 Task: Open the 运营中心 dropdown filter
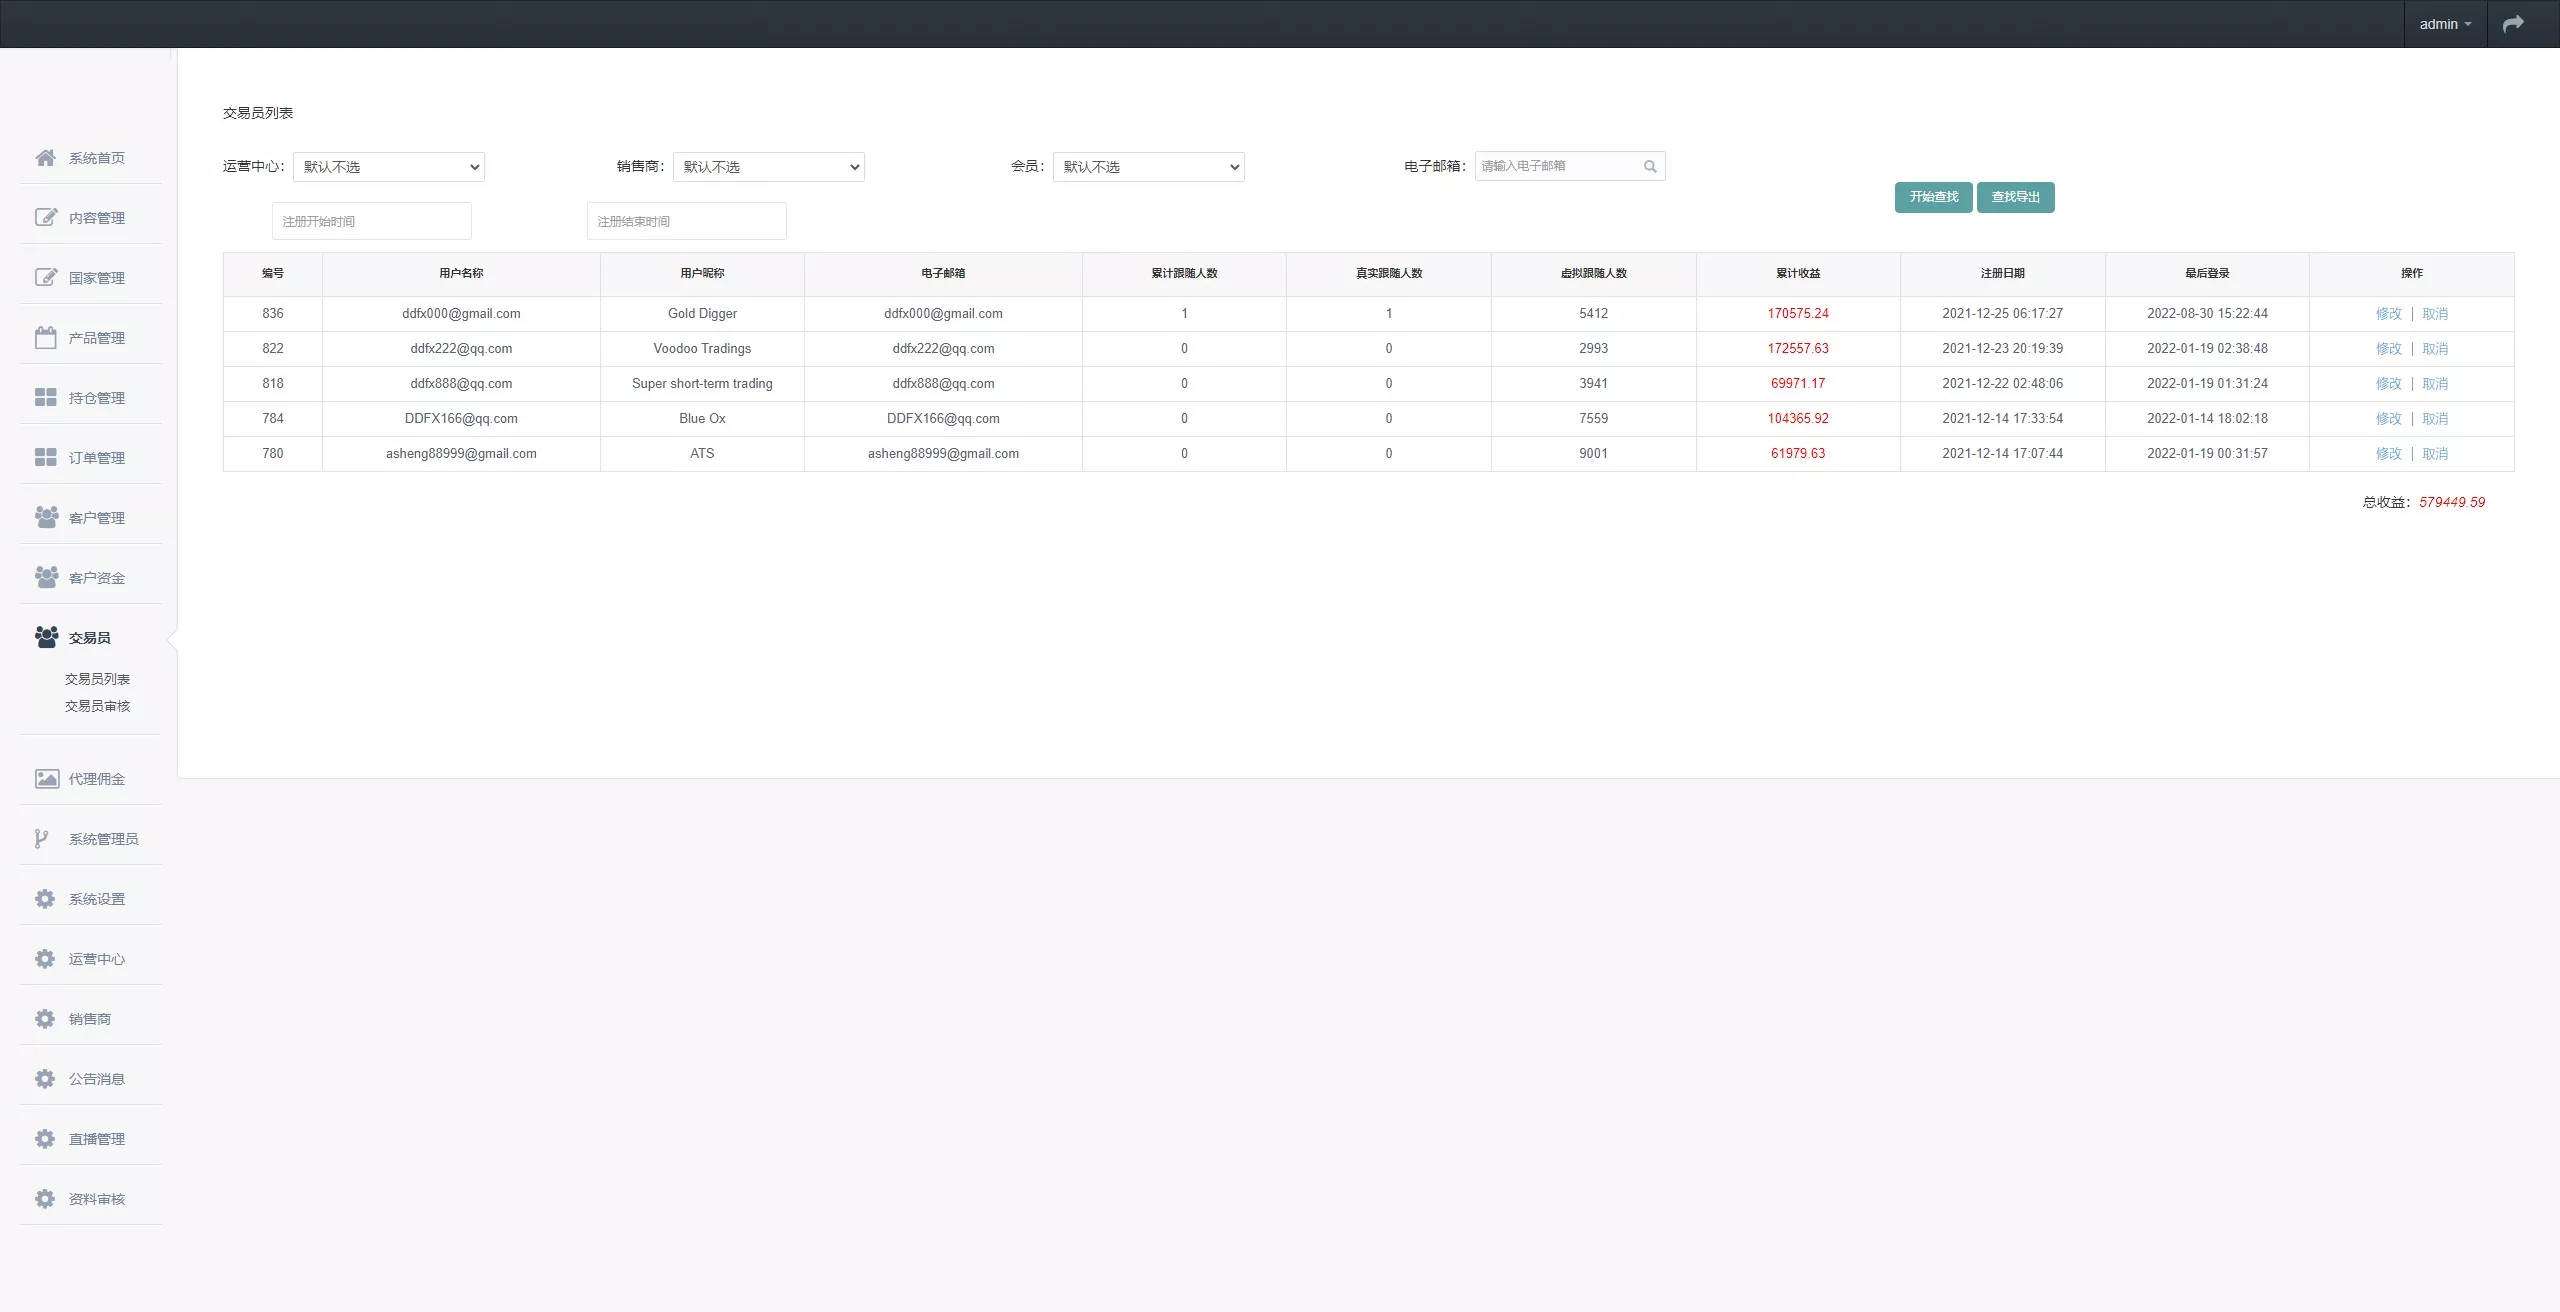(x=388, y=167)
